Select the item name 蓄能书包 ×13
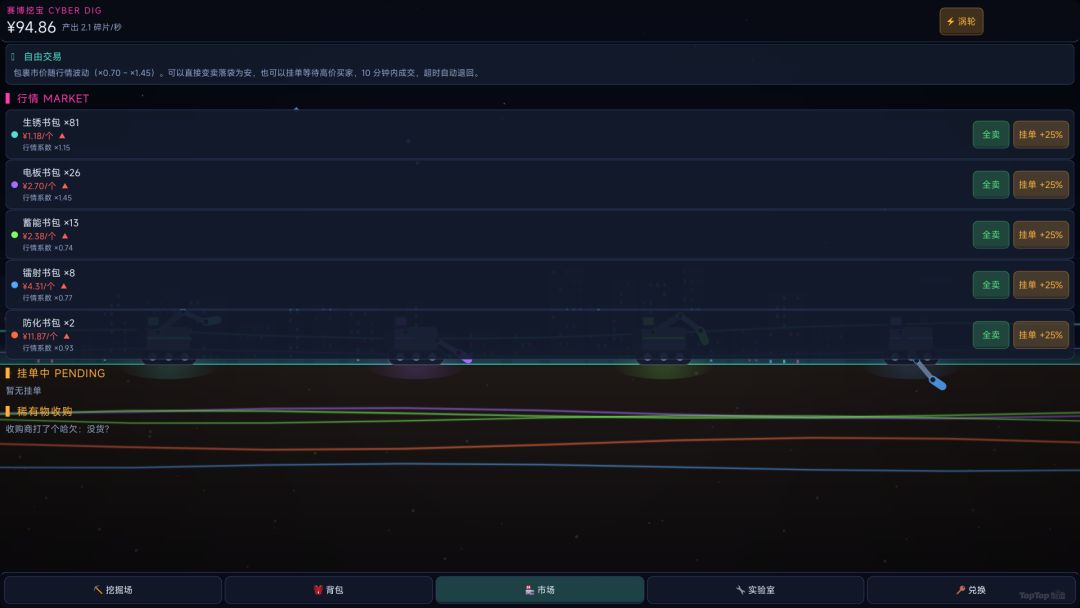The height and width of the screenshot is (608, 1080). 50,223
